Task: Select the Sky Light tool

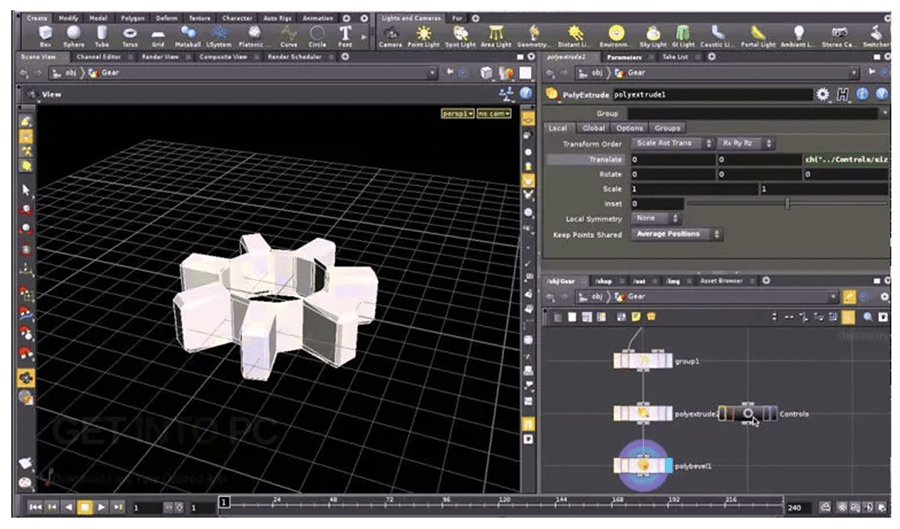Action: click(653, 36)
